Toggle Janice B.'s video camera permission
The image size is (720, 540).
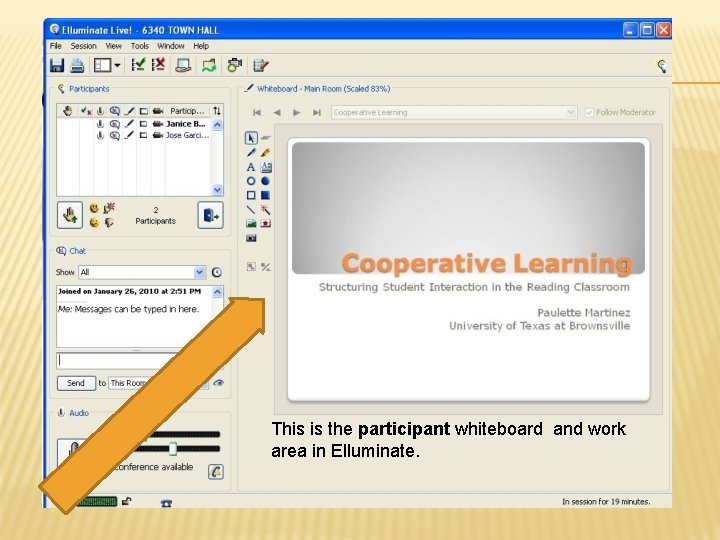click(x=158, y=124)
